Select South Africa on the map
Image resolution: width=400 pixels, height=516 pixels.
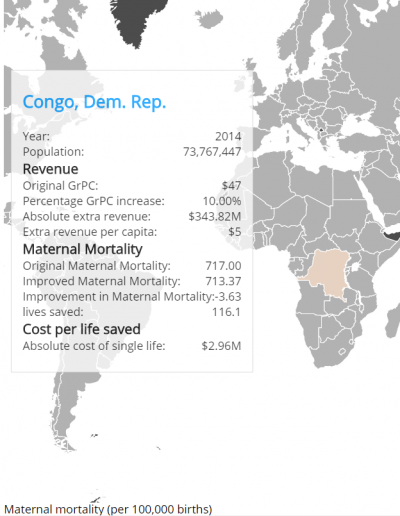click(333, 350)
